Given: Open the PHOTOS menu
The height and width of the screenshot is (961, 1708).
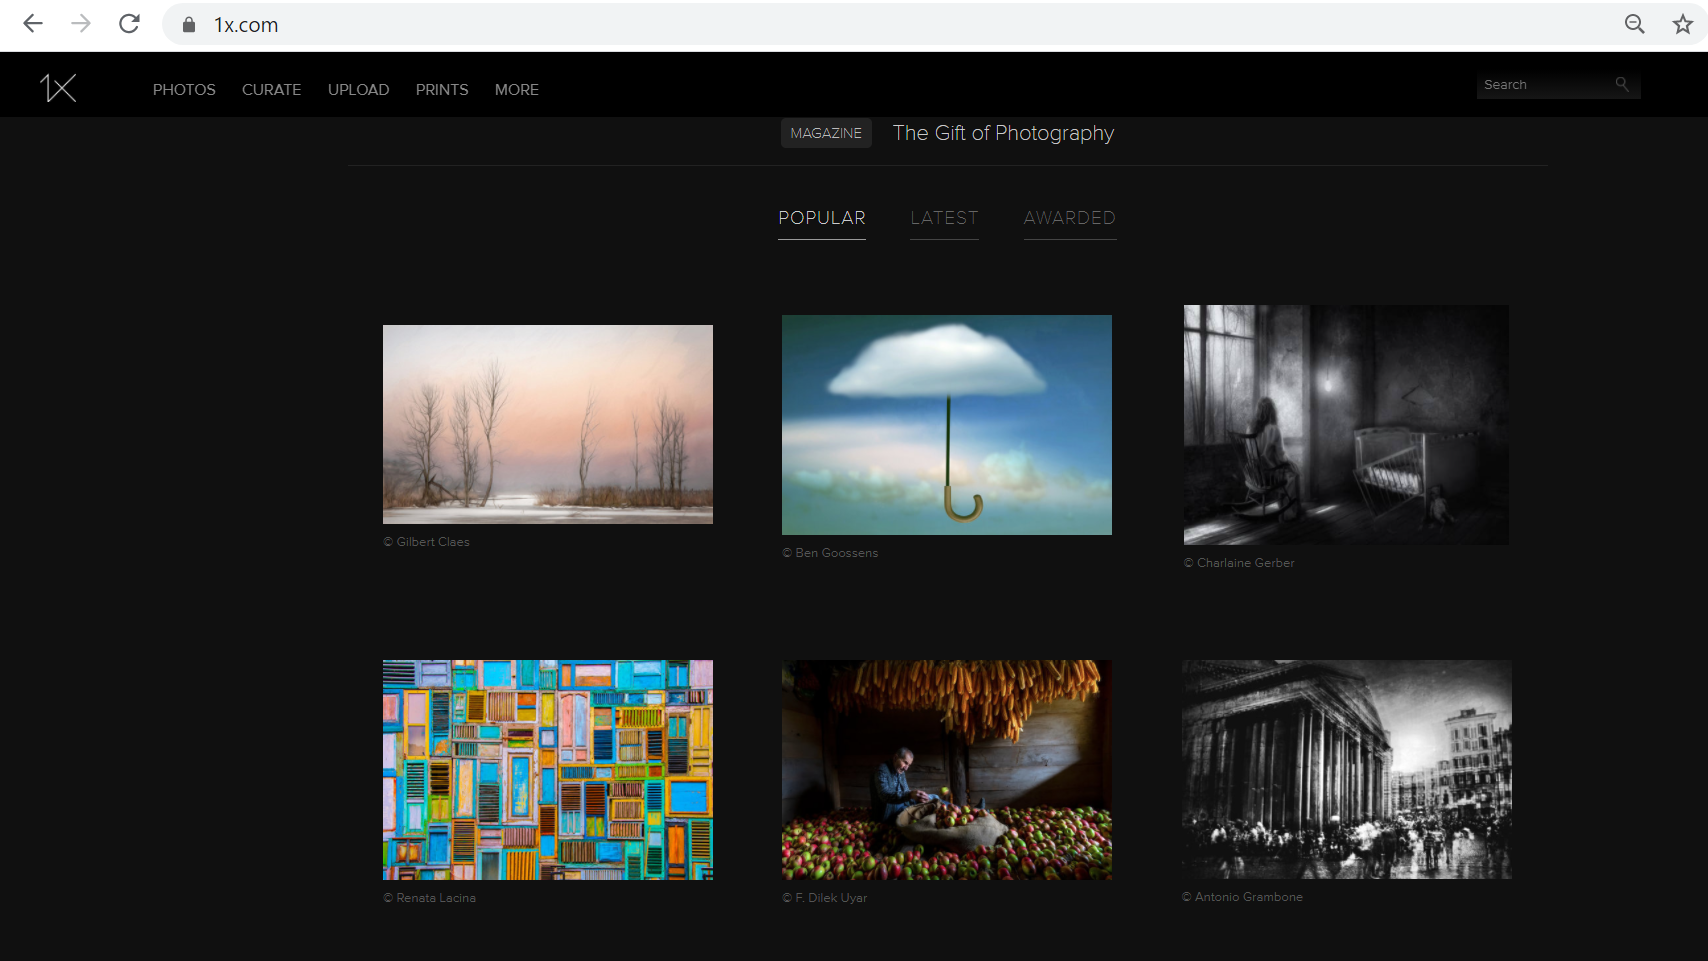Looking at the screenshot, I should coord(184,90).
